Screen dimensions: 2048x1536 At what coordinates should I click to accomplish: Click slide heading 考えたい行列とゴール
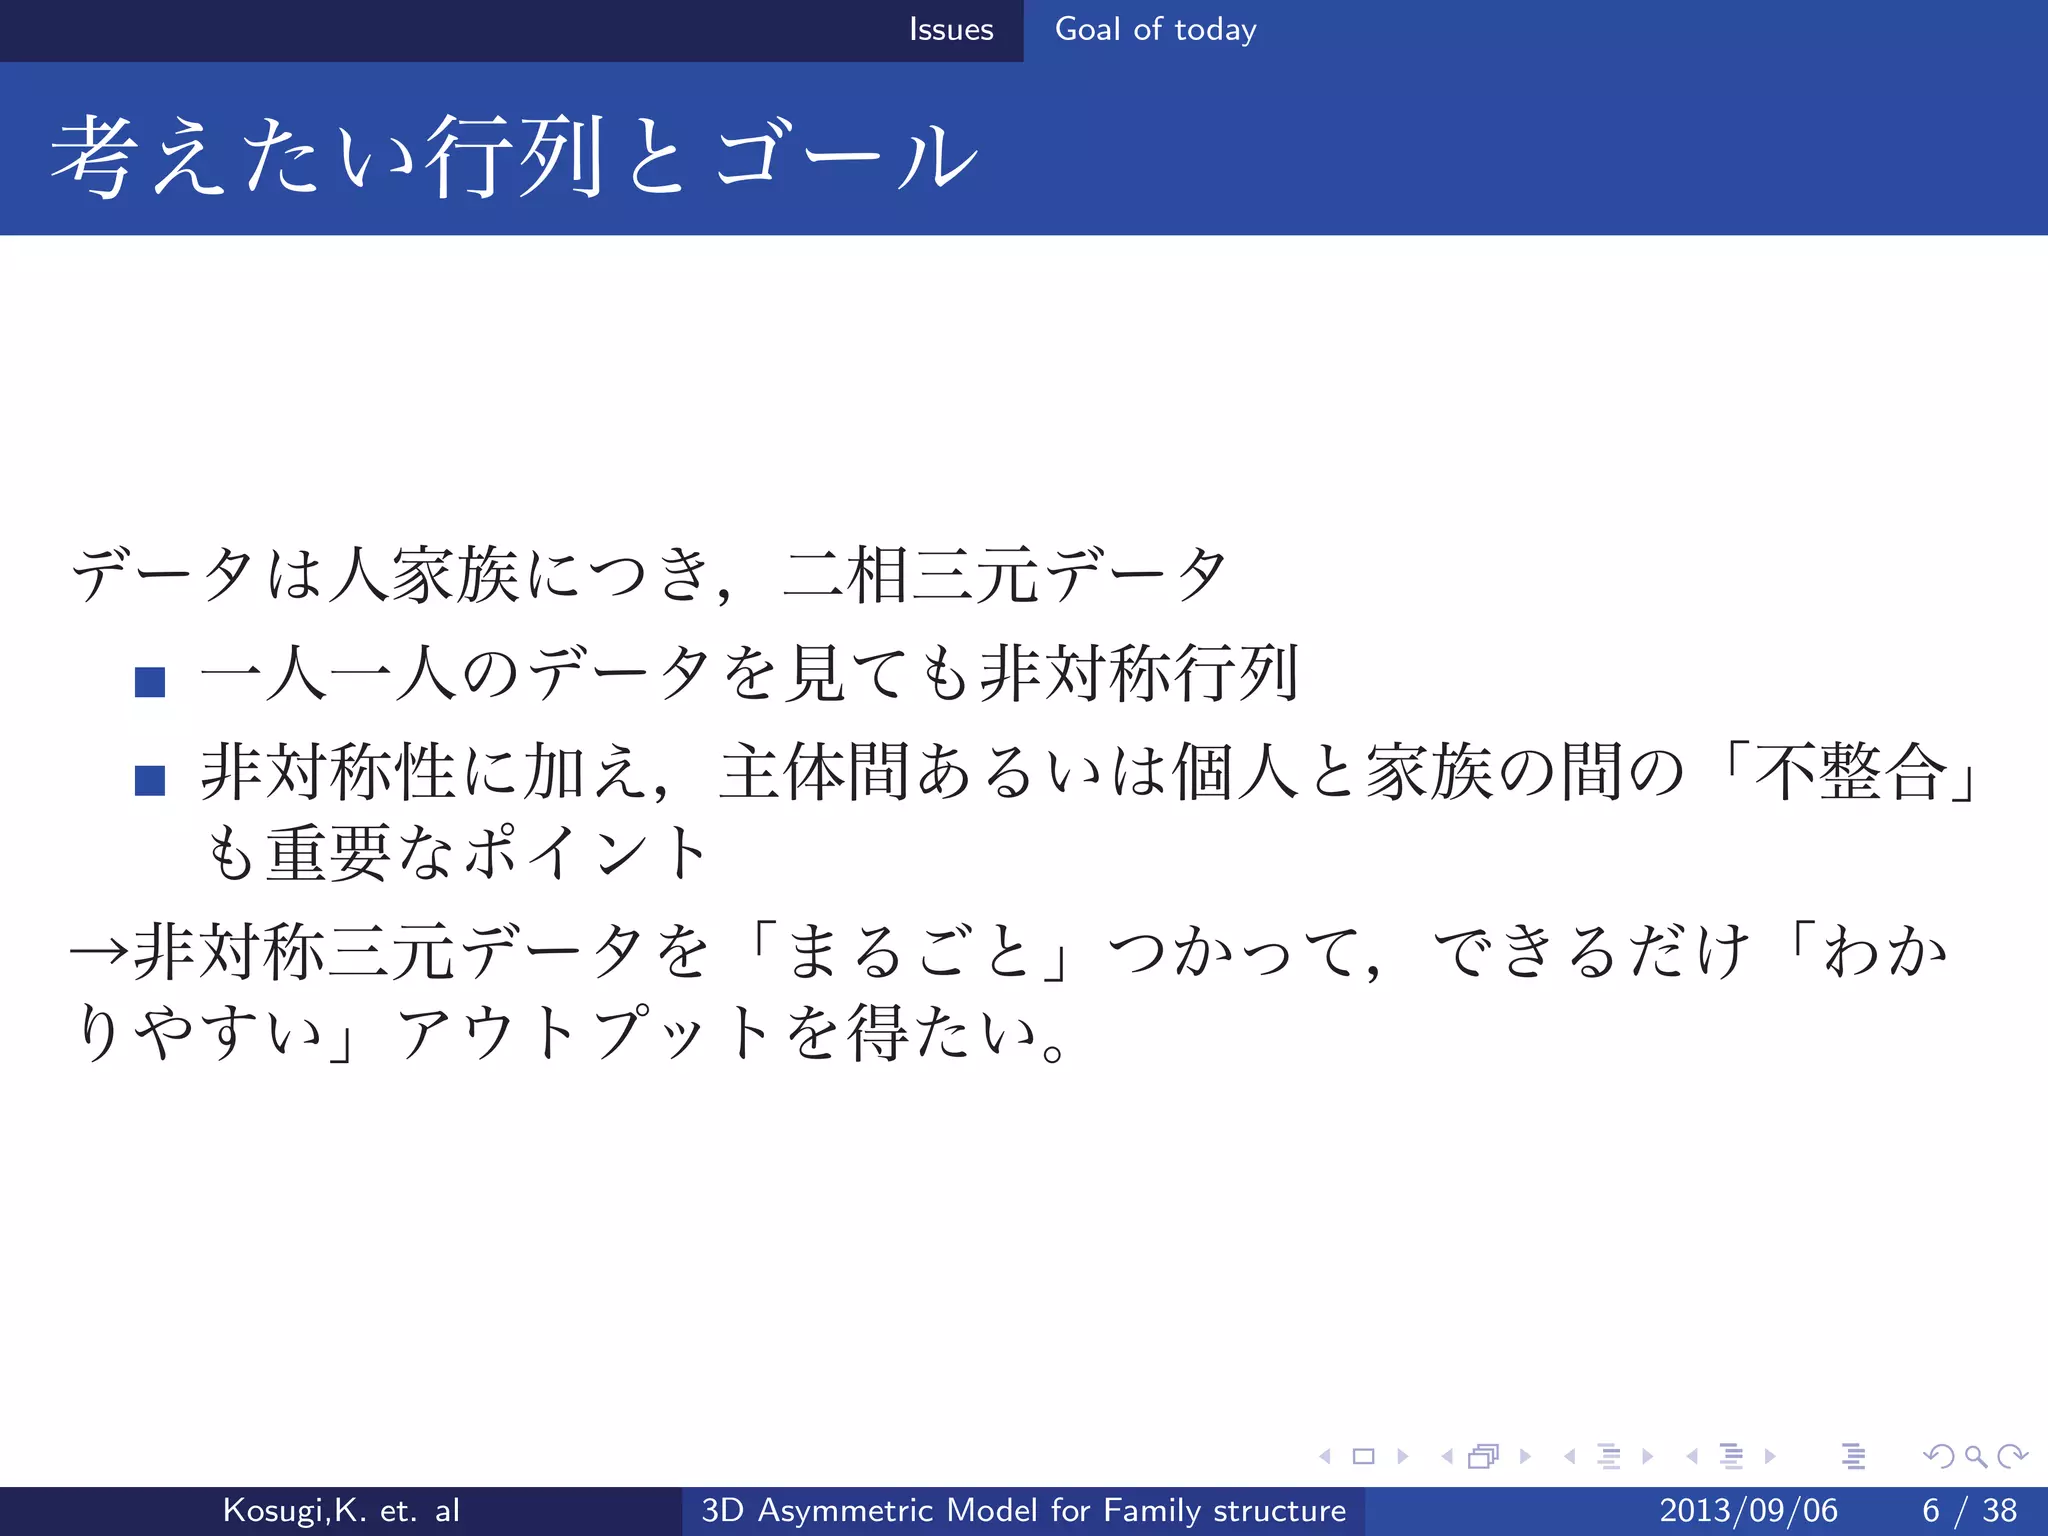pyautogui.click(x=514, y=155)
